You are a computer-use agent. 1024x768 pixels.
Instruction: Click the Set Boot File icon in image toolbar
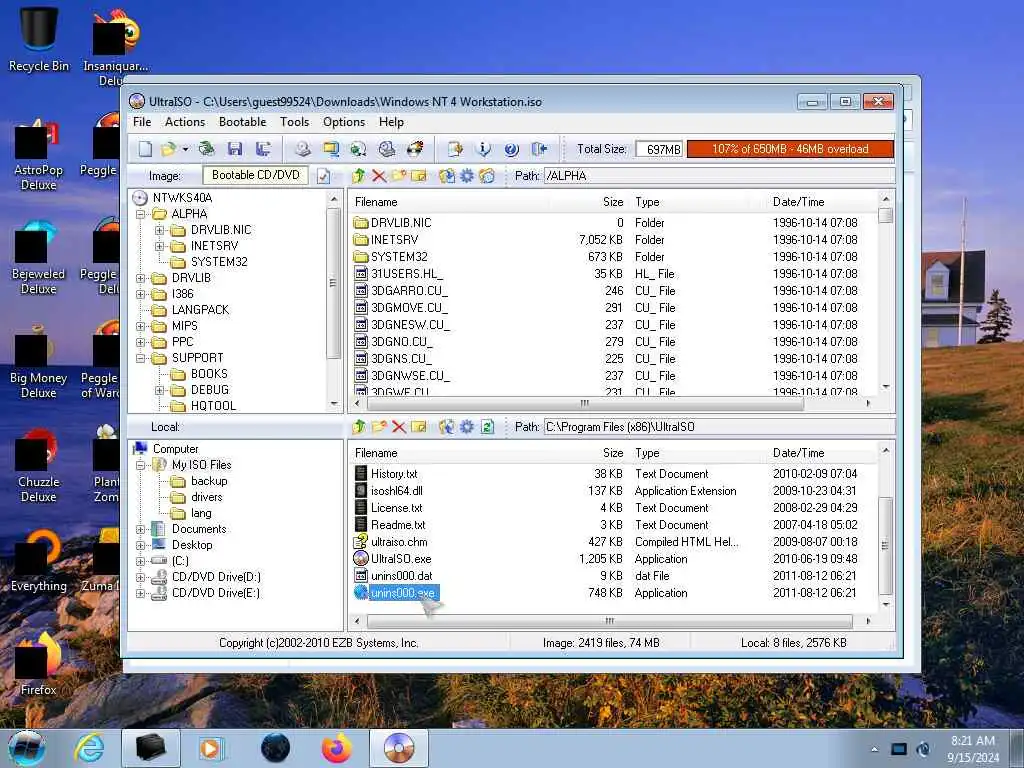[487, 176]
